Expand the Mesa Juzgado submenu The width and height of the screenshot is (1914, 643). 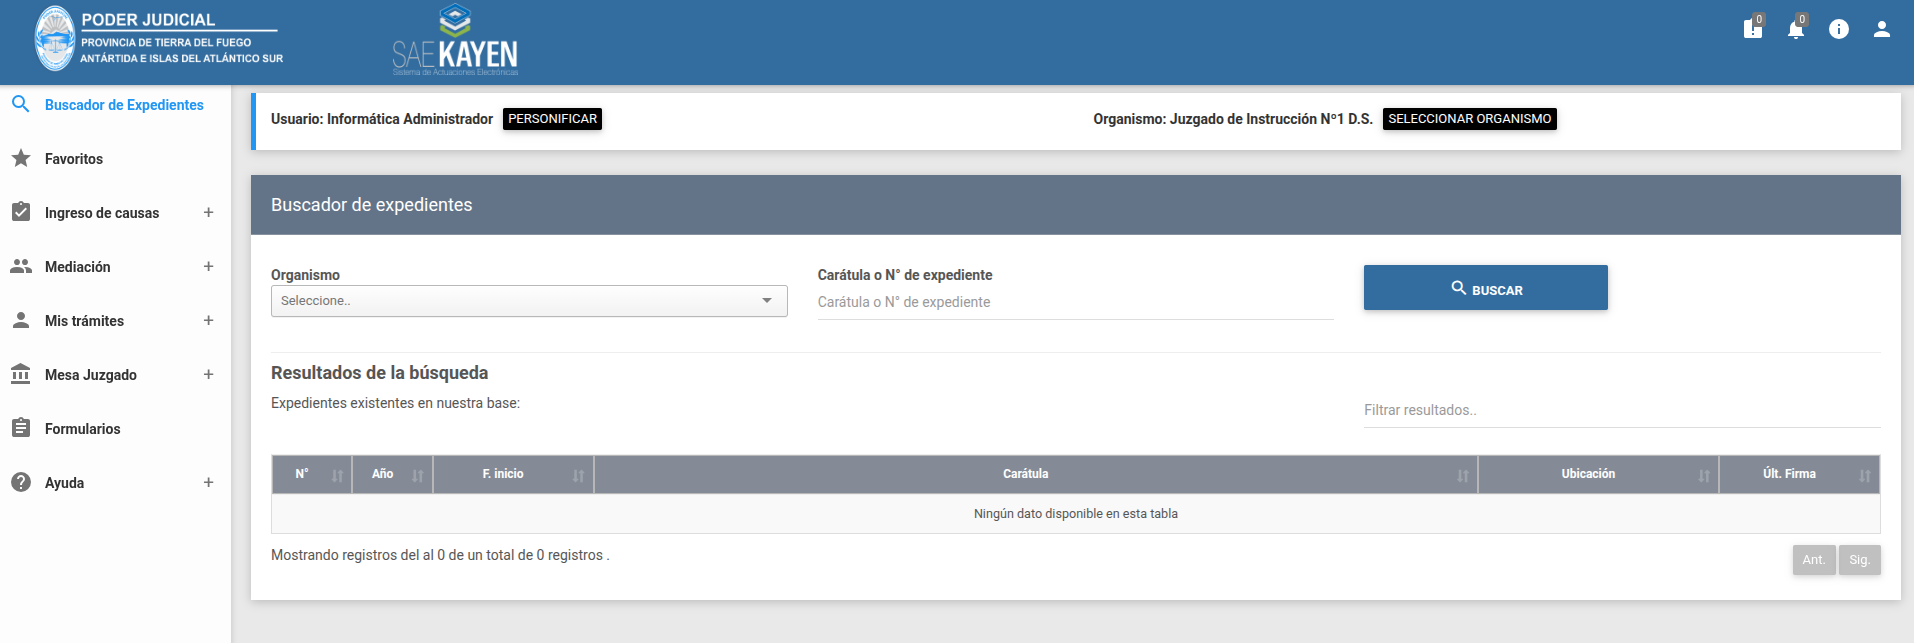click(208, 374)
